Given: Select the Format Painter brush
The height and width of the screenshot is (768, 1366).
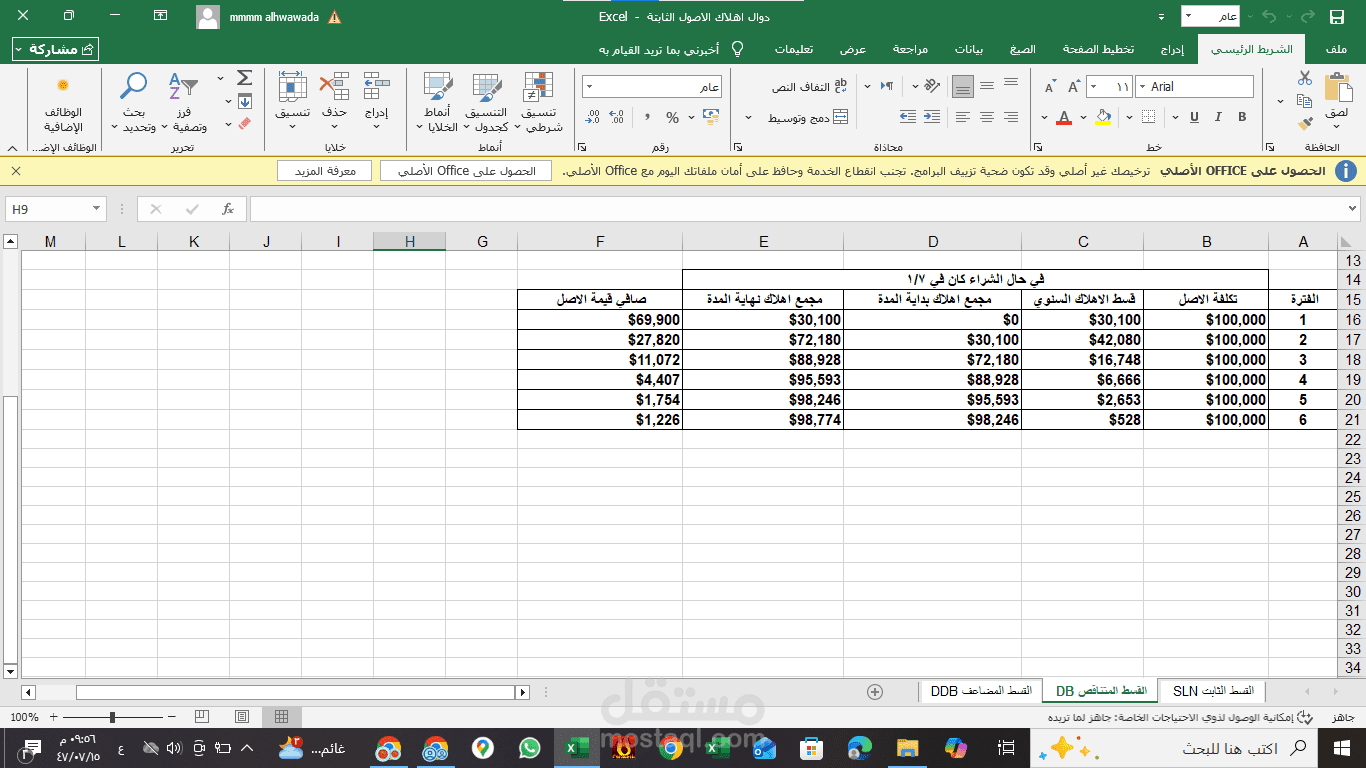Looking at the screenshot, I should point(1305,124).
